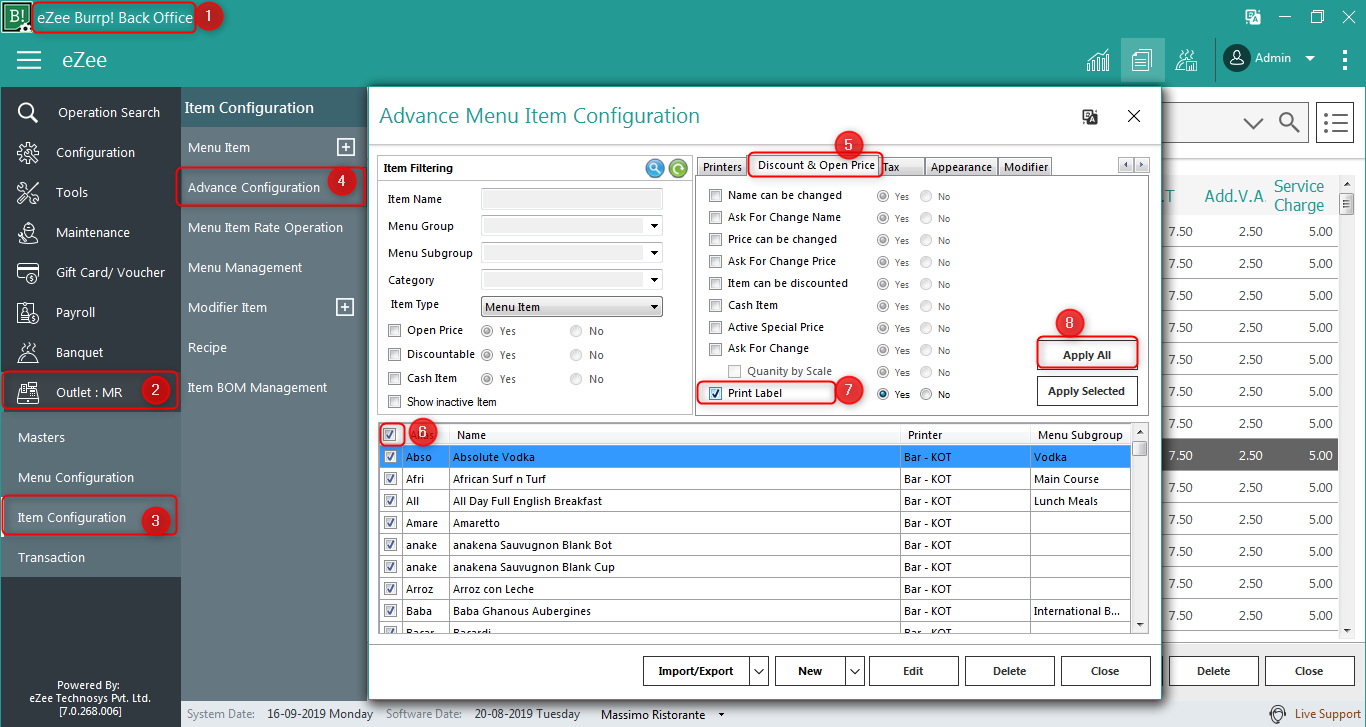Viewport: 1366px width, 727px height.
Task: Open the Admin account dropdown arrow
Action: click(1310, 59)
